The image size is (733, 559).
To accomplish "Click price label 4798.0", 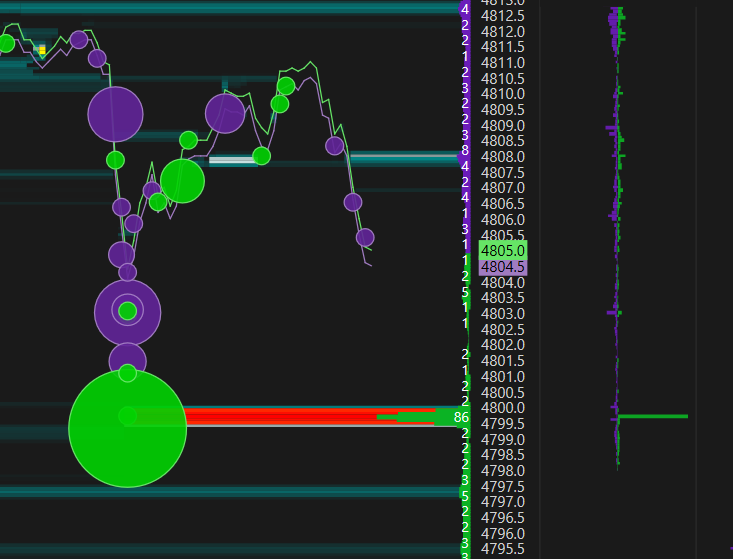I will [503, 471].
